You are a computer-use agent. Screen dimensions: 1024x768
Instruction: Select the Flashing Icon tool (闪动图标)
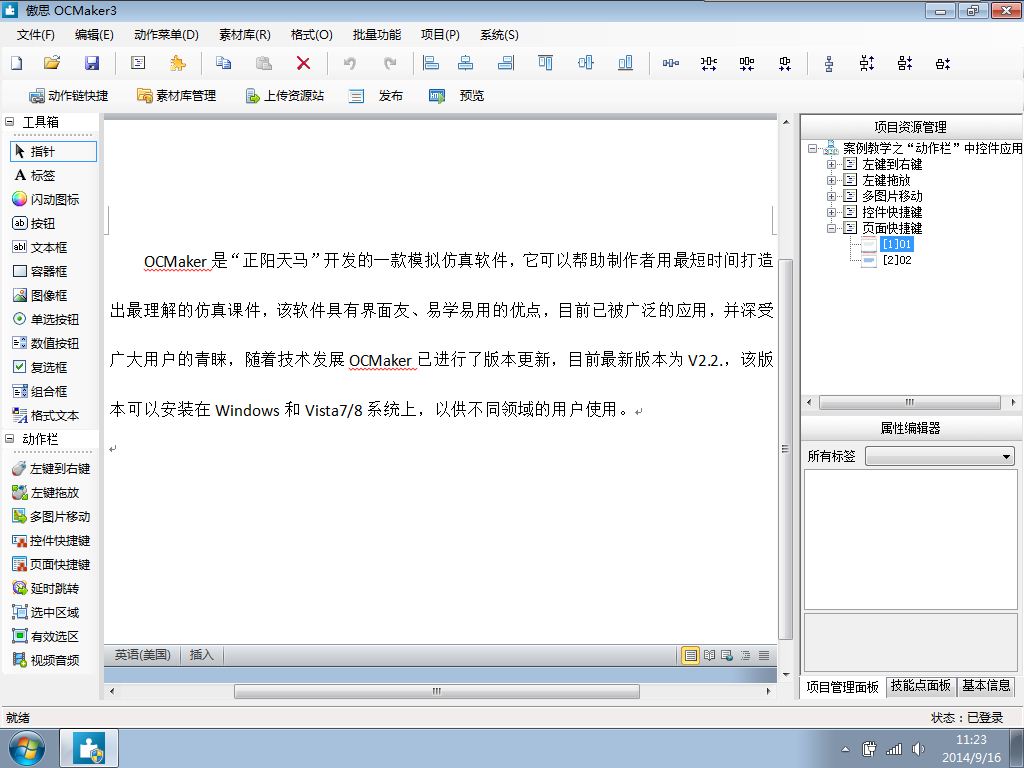point(46,199)
